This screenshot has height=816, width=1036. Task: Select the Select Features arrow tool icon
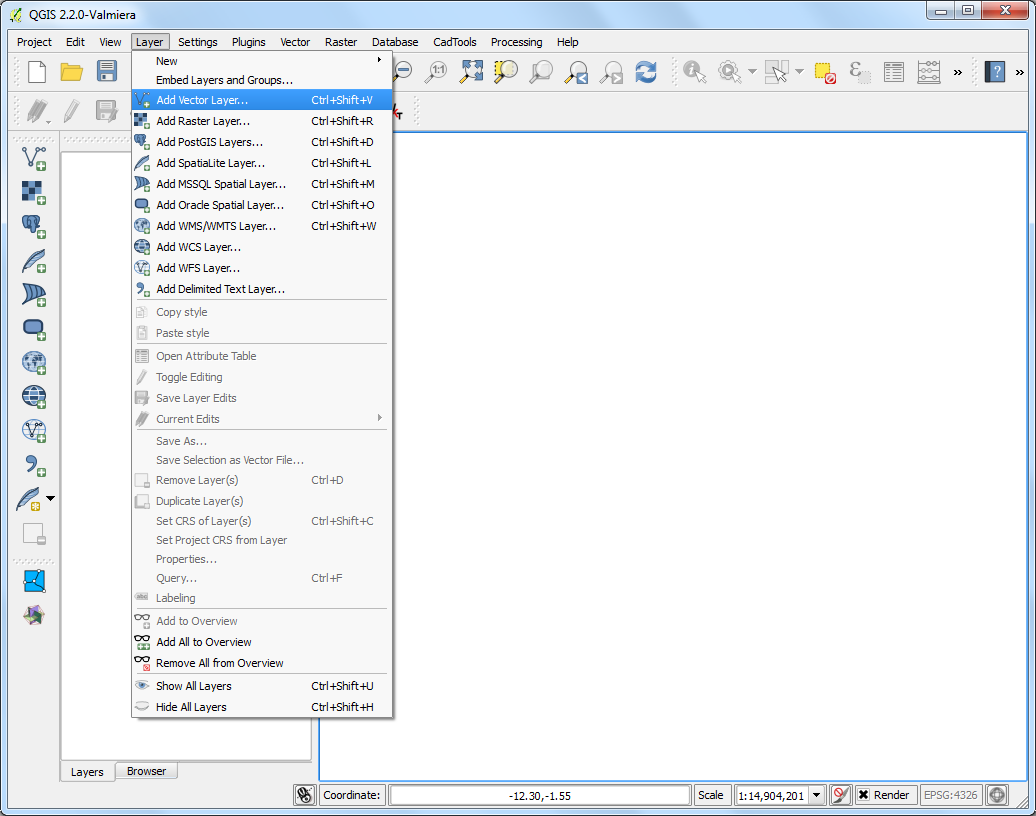click(777, 71)
